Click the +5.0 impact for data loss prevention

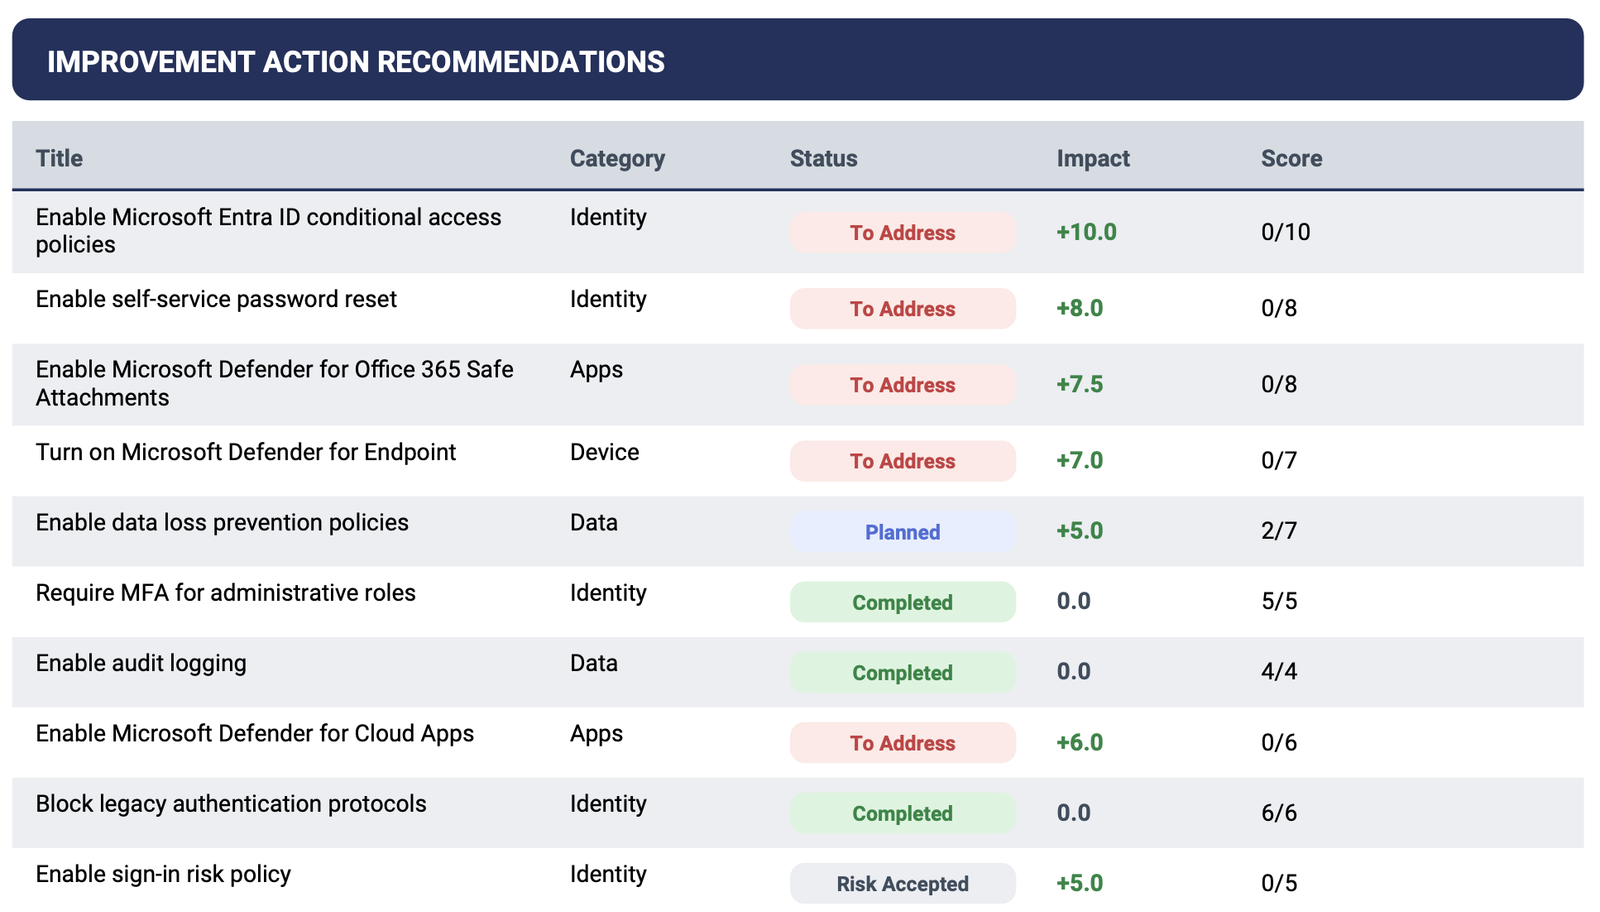1080,530
